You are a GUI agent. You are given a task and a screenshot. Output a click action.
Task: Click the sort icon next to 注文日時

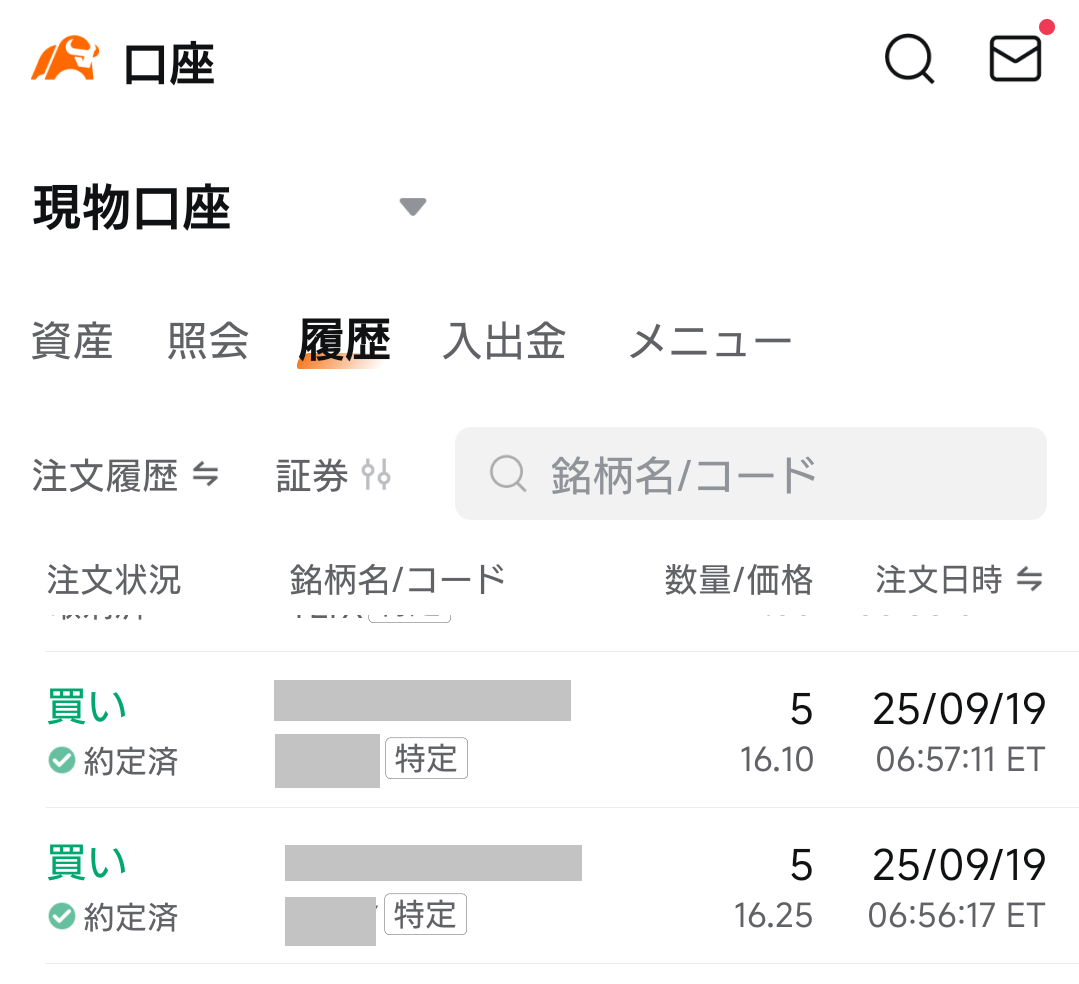click(1029, 579)
